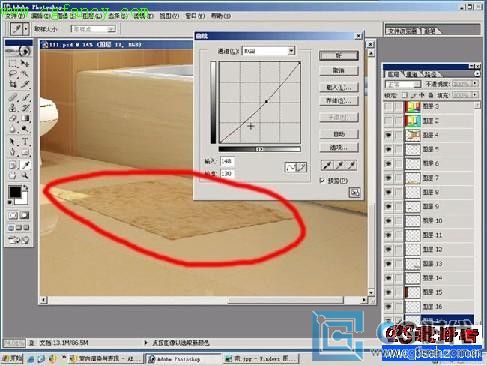The height and width of the screenshot is (366, 487).
Task: Click the foreground color swatch
Action: pos(15,192)
